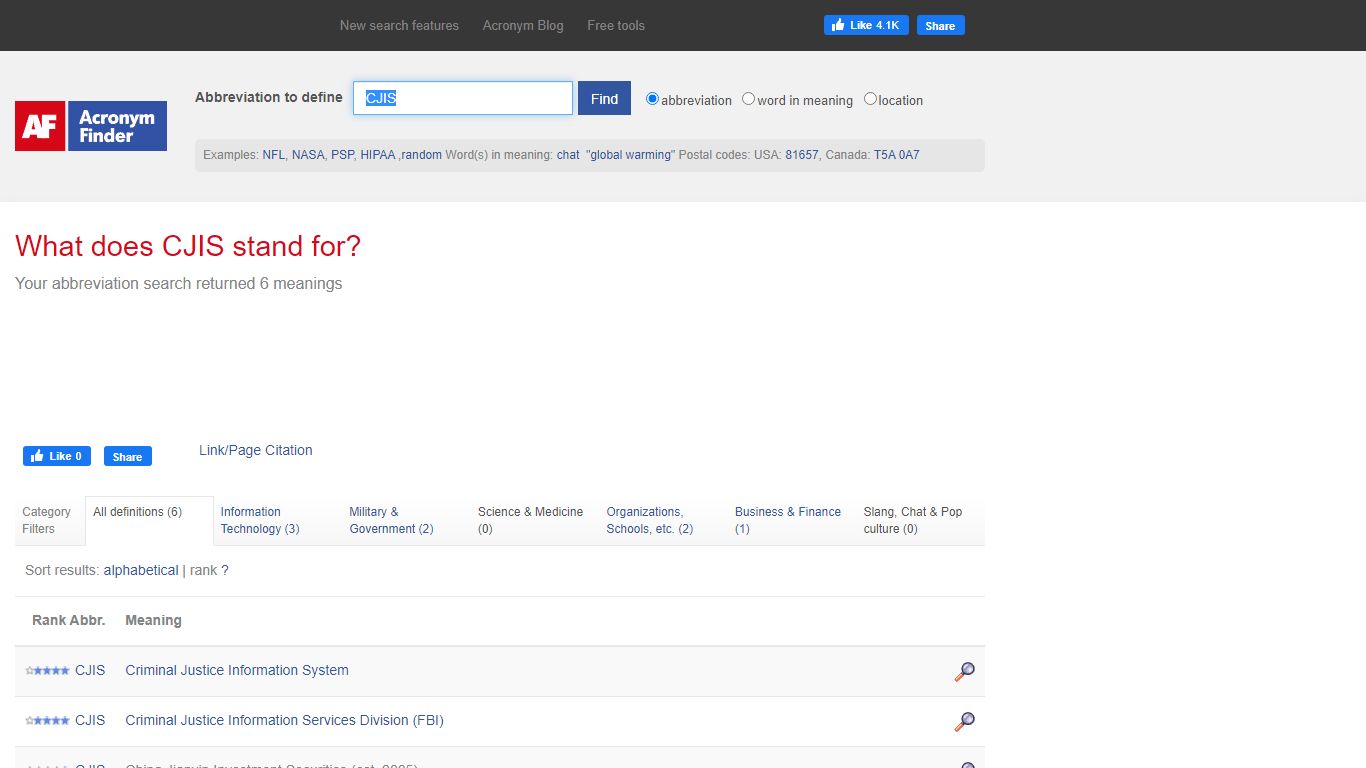Open New search features link
This screenshot has height=768, width=1366.
[399, 25]
